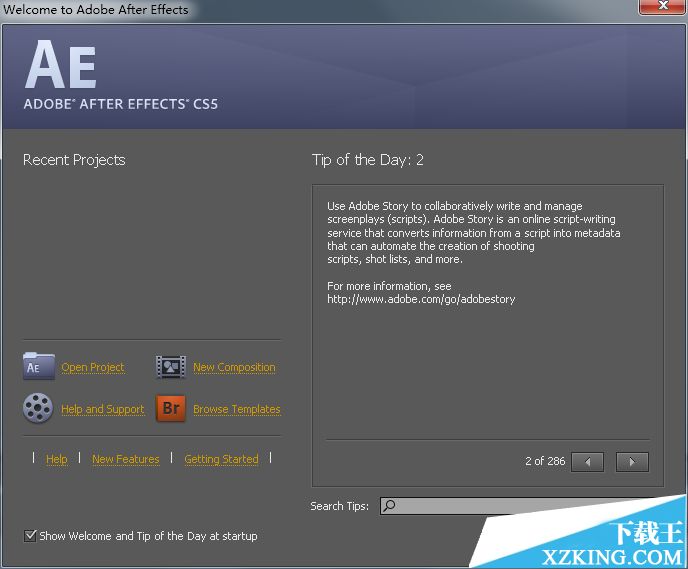Click the adobestory URL text in tip
The height and width of the screenshot is (569, 688).
pyautogui.click(x=421, y=299)
